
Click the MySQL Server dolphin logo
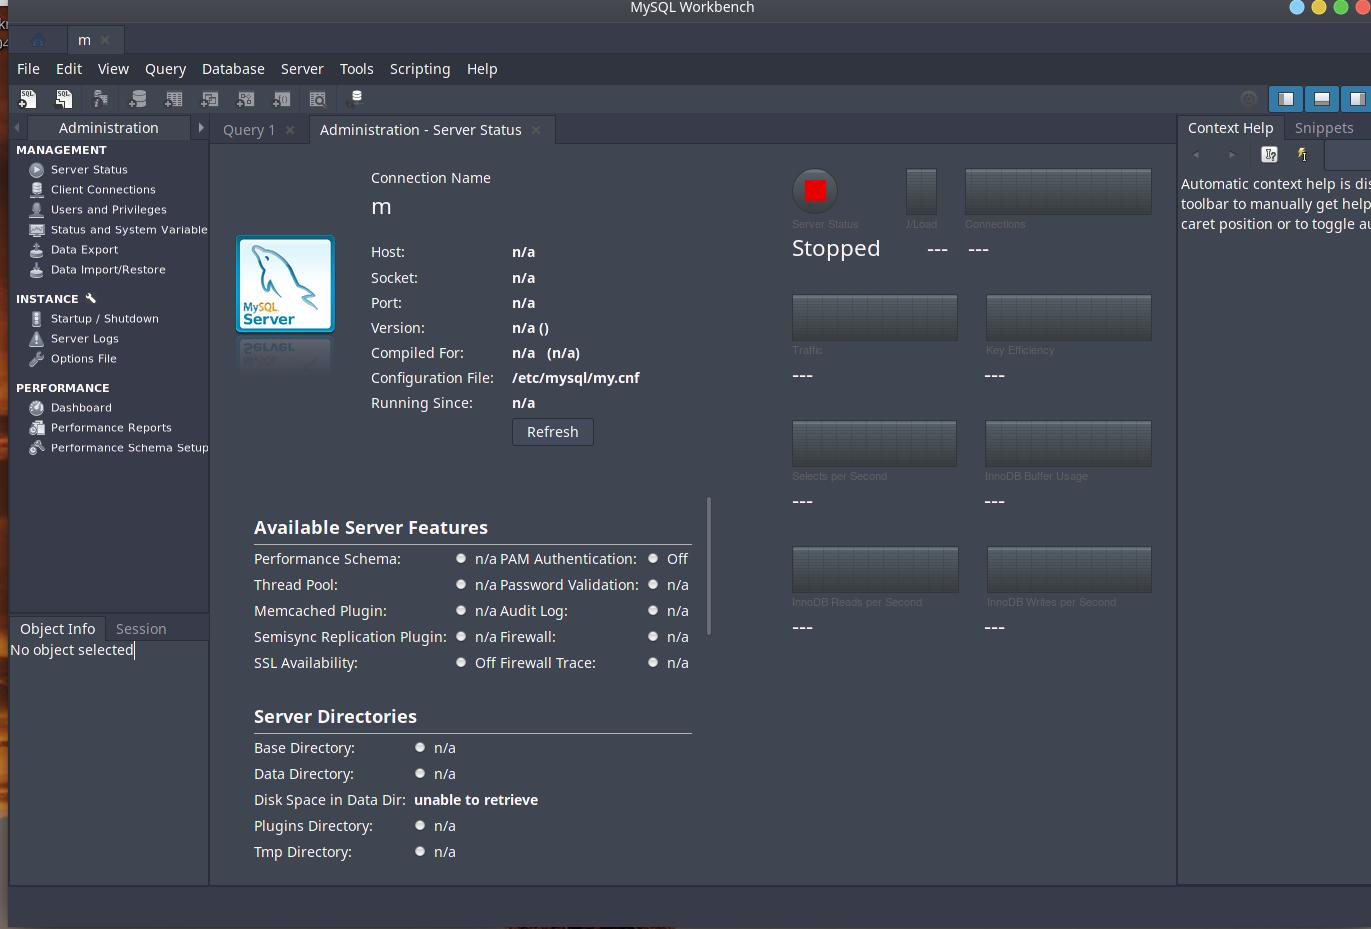coord(285,284)
